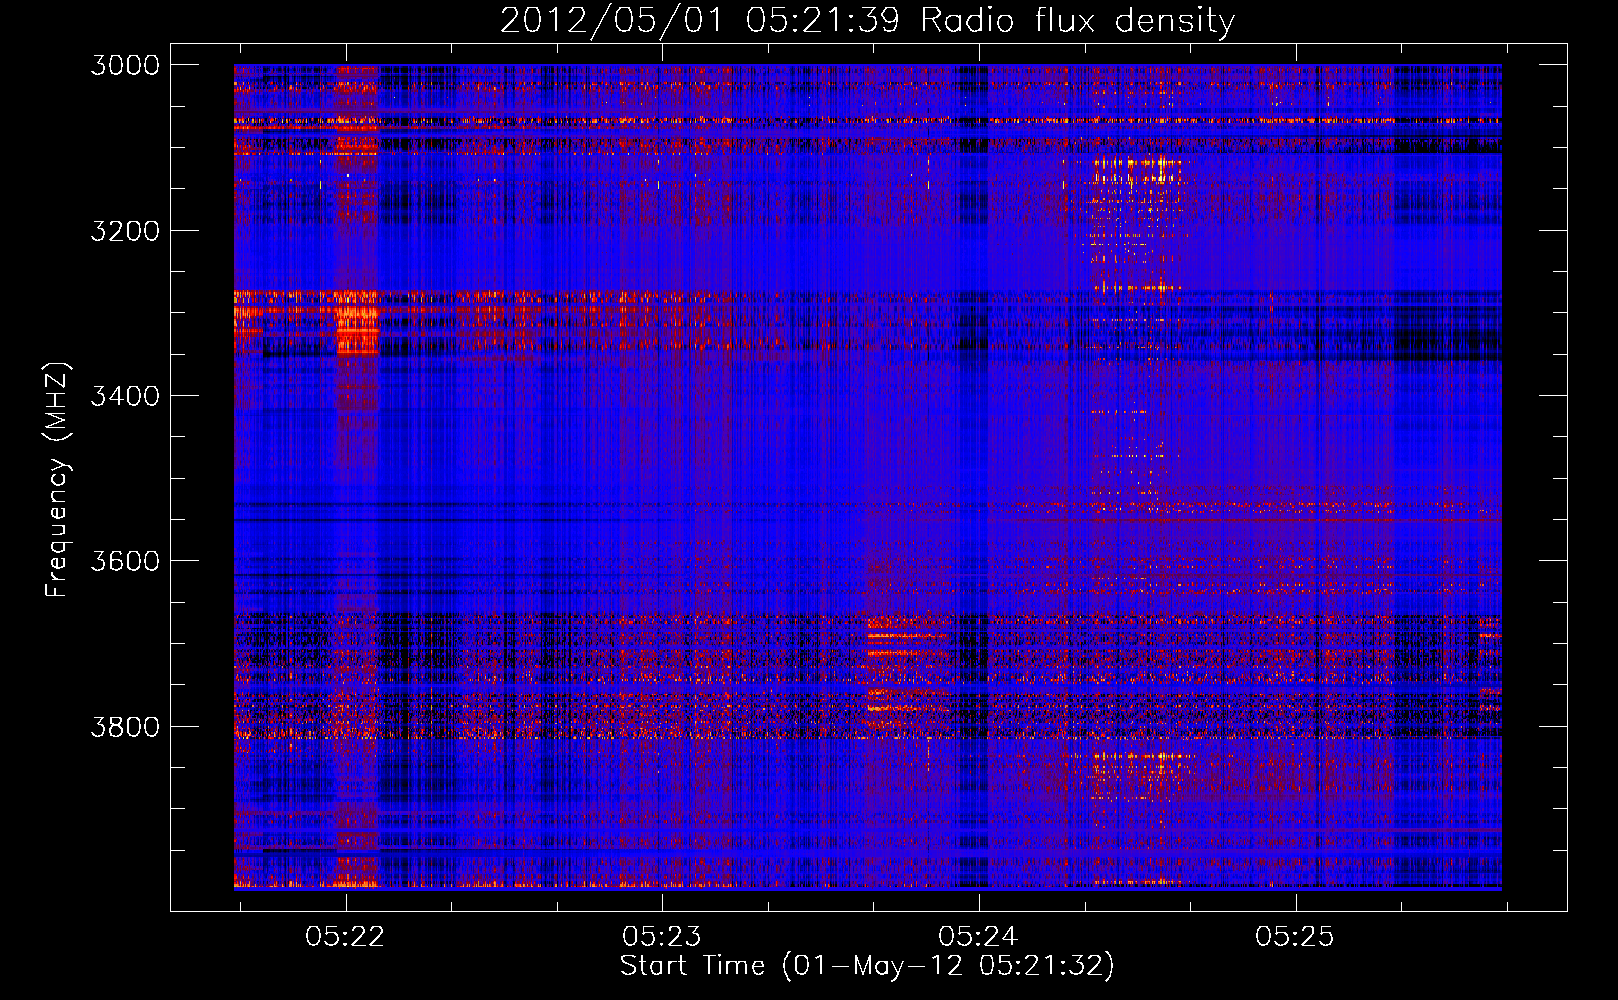Click the '05:24' time axis label
Viewport: 1618px width, 1000px height.
click(x=978, y=936)
